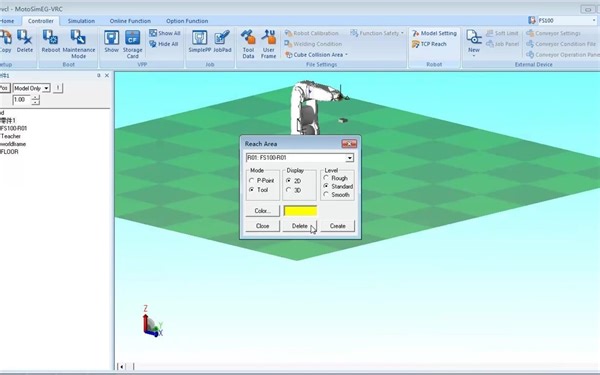Screen dimensions: 600x375
Task: Expand Cube Collision Area dropdown
Action: point(346,55)
